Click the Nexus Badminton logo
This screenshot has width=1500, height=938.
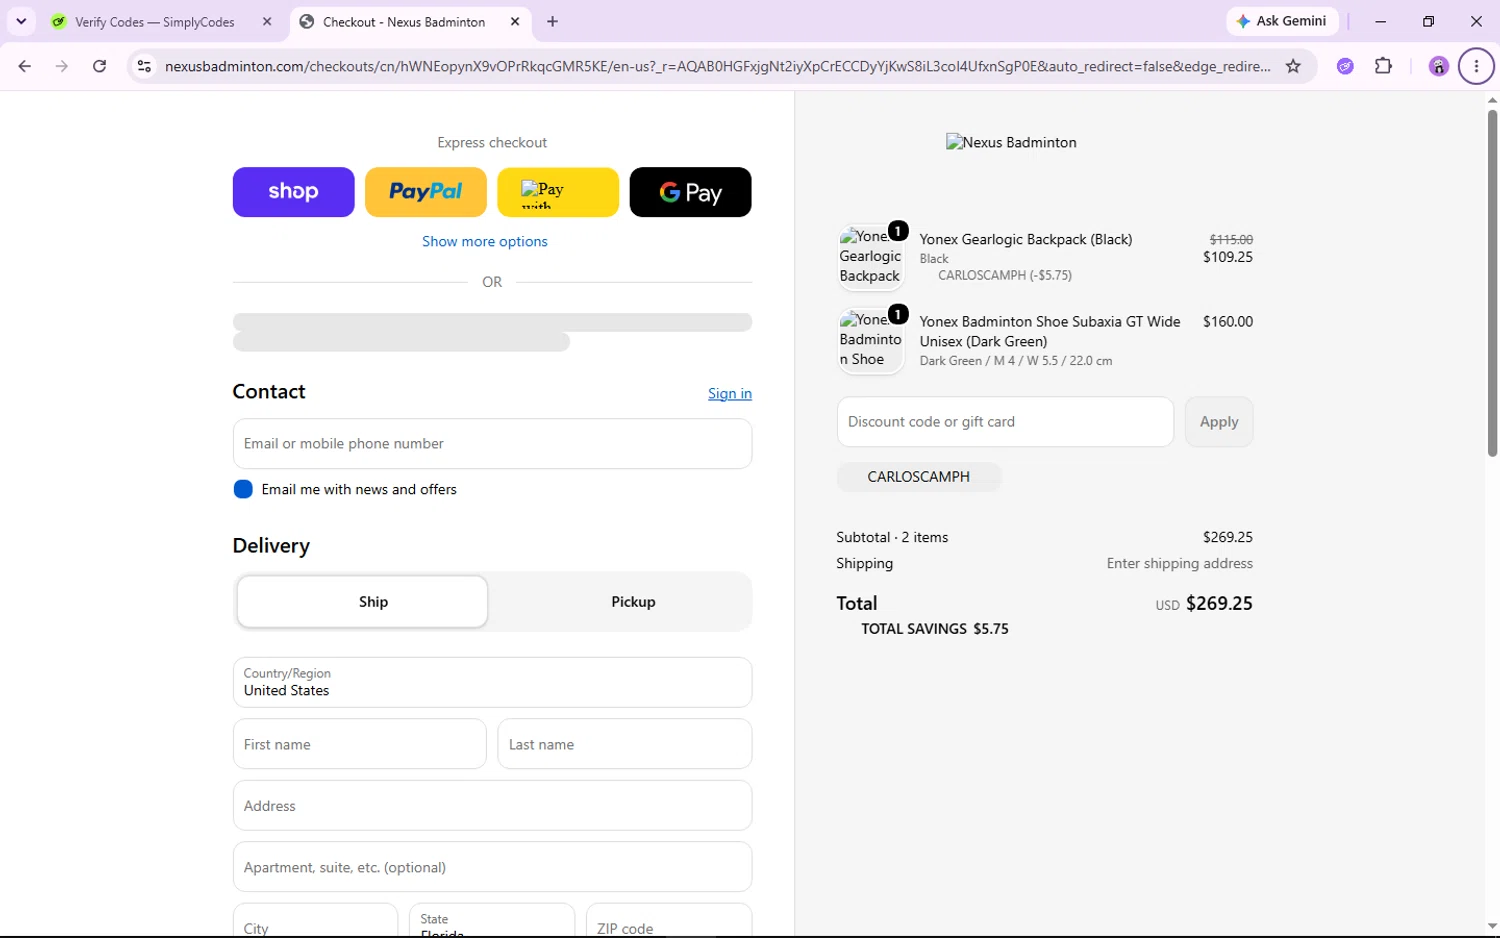coord(1011,142)
